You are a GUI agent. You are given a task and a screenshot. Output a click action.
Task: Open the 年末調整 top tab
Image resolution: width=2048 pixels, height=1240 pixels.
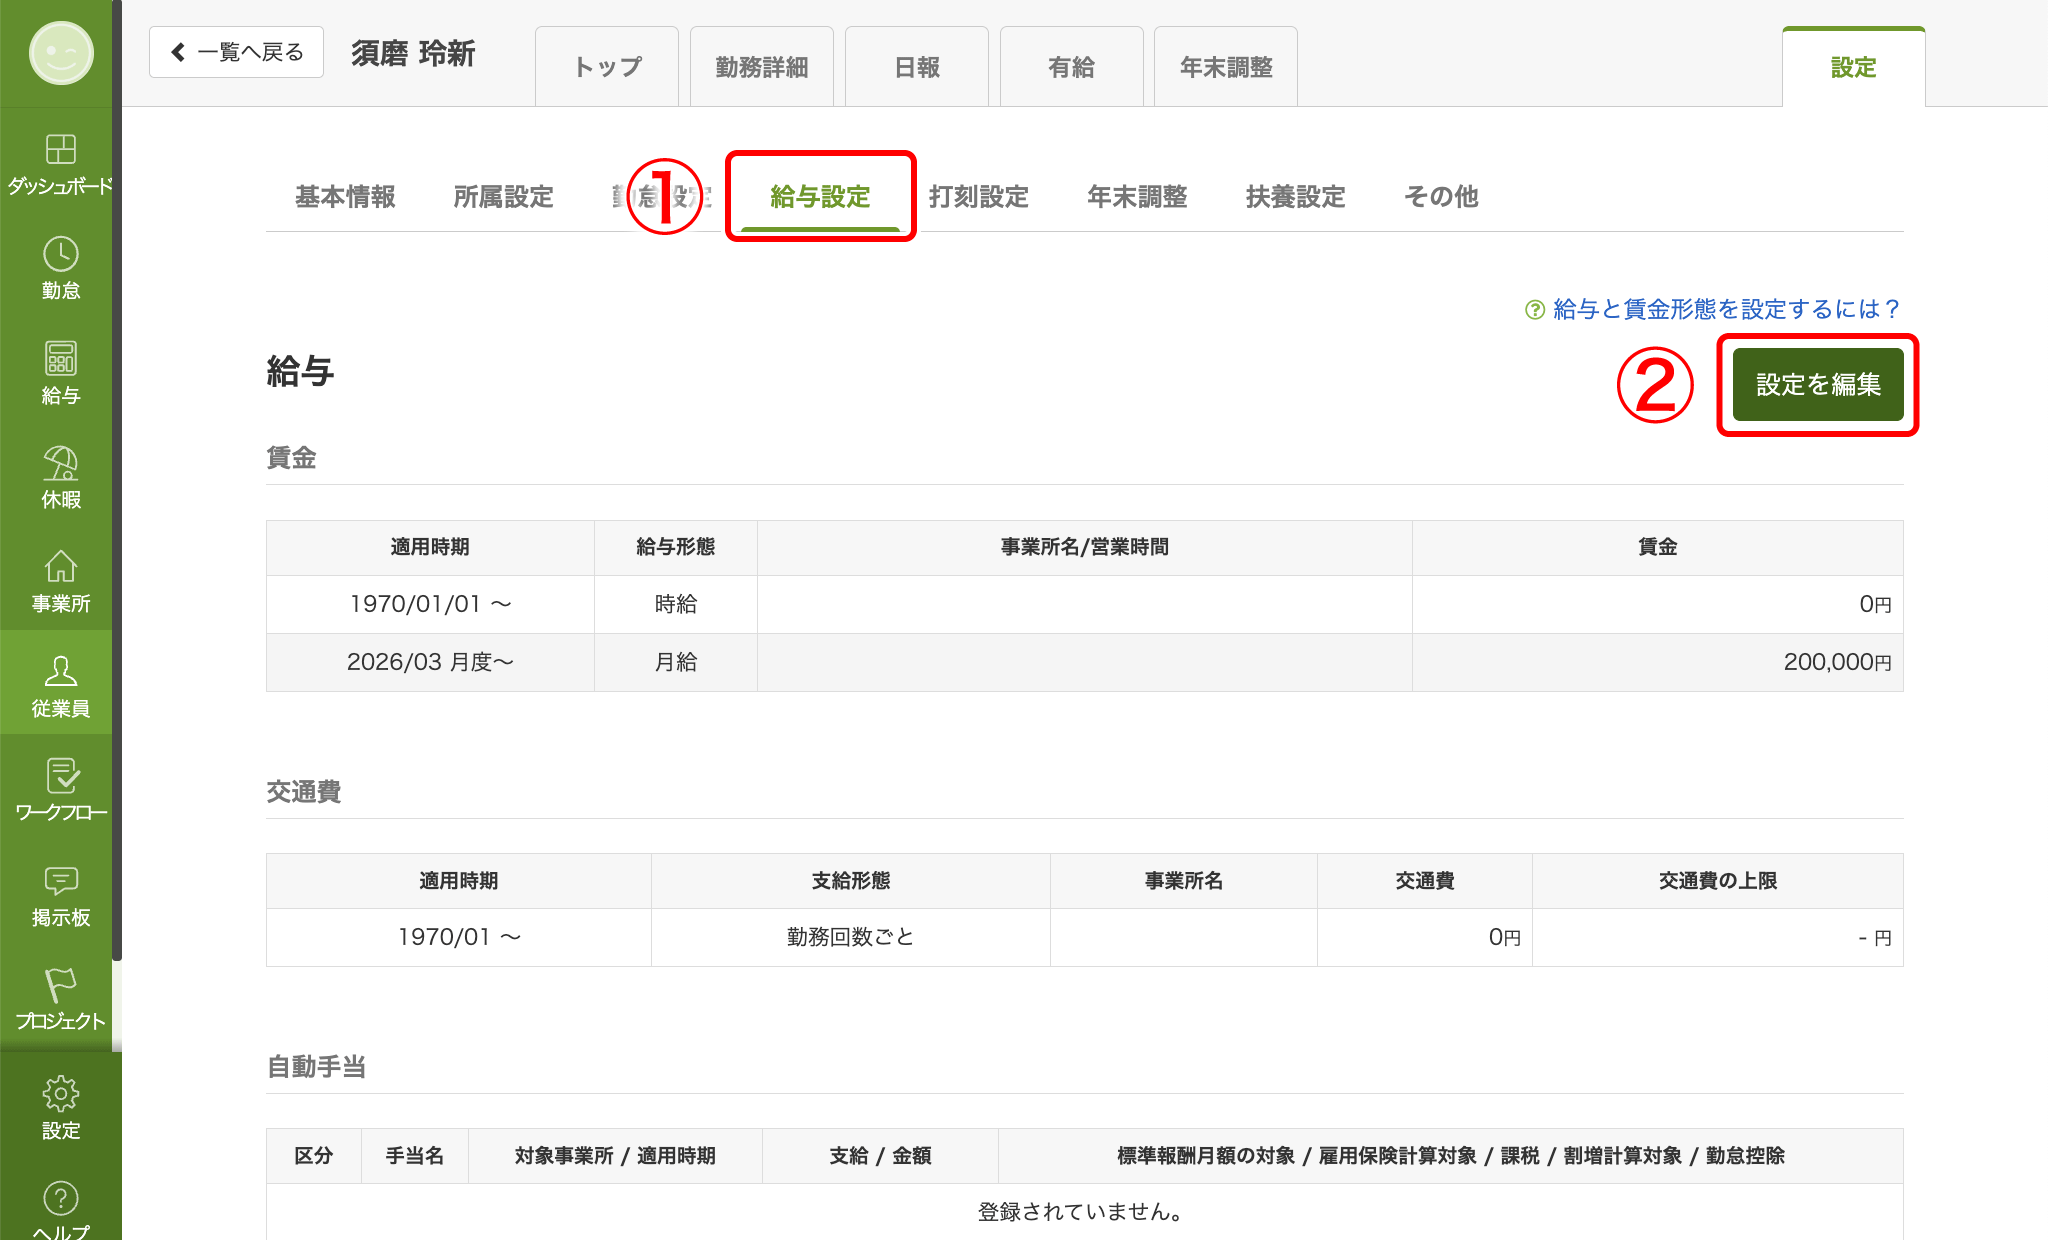(1225, 67)
